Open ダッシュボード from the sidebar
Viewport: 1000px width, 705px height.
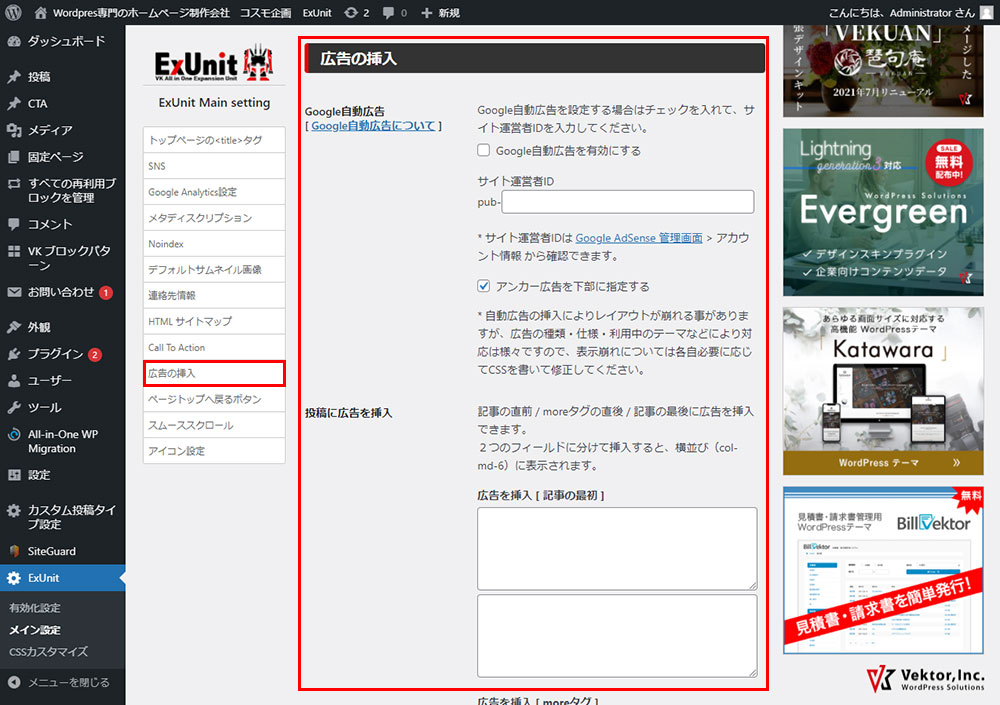coord(65,42)
